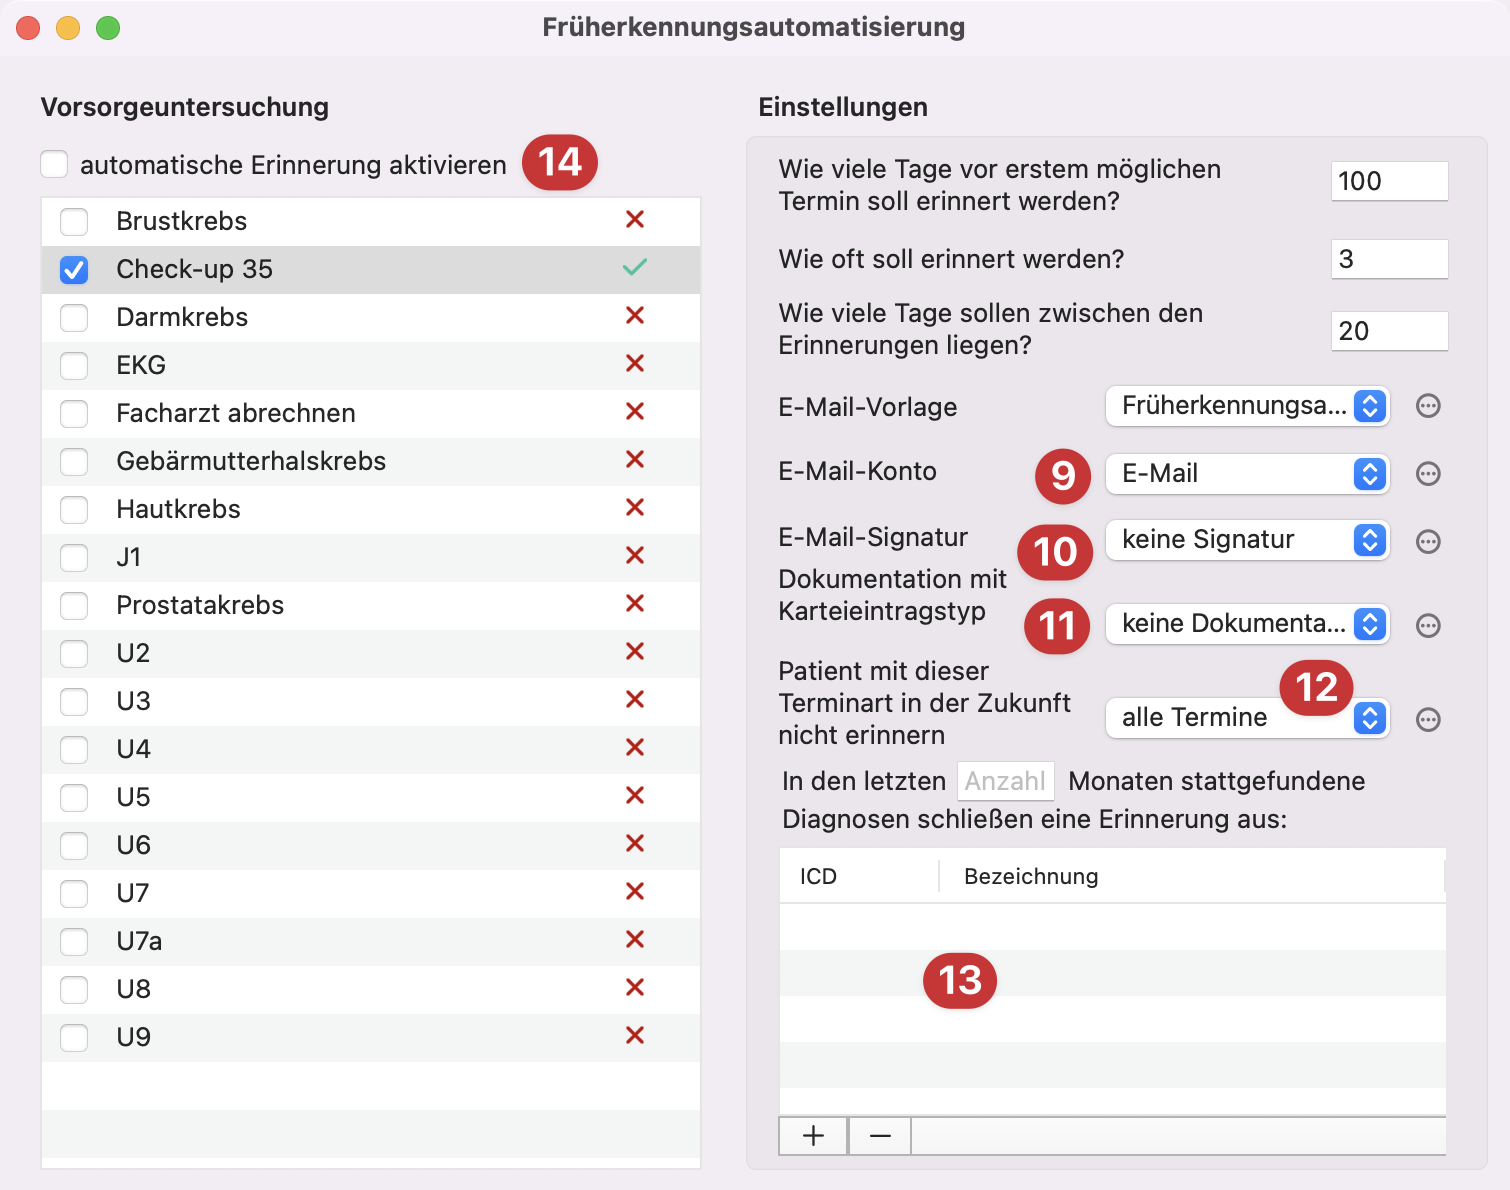Select the U7 row label
The height and width of the screenshot is (1190, 1510).
point(133,893)
